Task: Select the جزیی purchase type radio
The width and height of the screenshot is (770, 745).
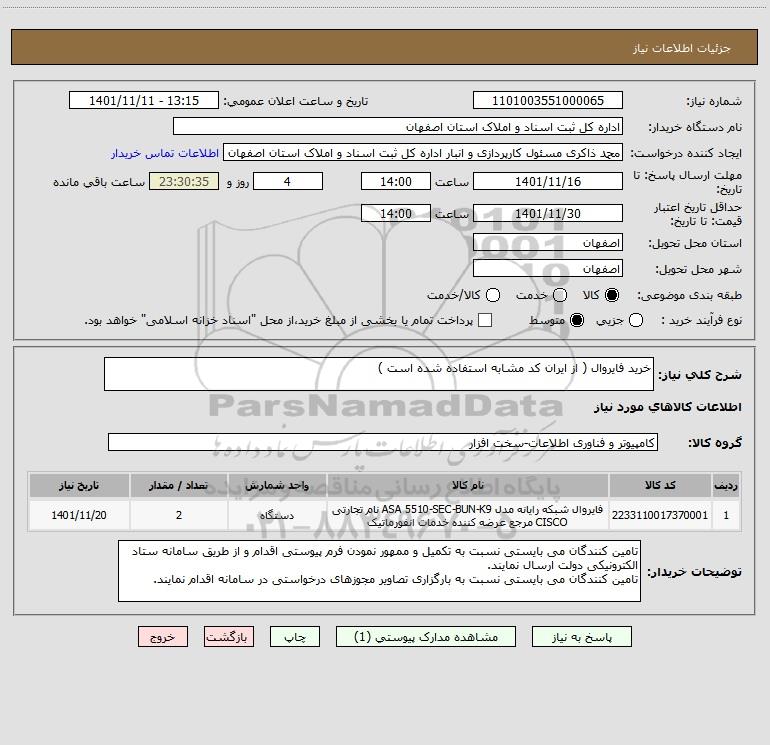Action: [x=636, y=320]
